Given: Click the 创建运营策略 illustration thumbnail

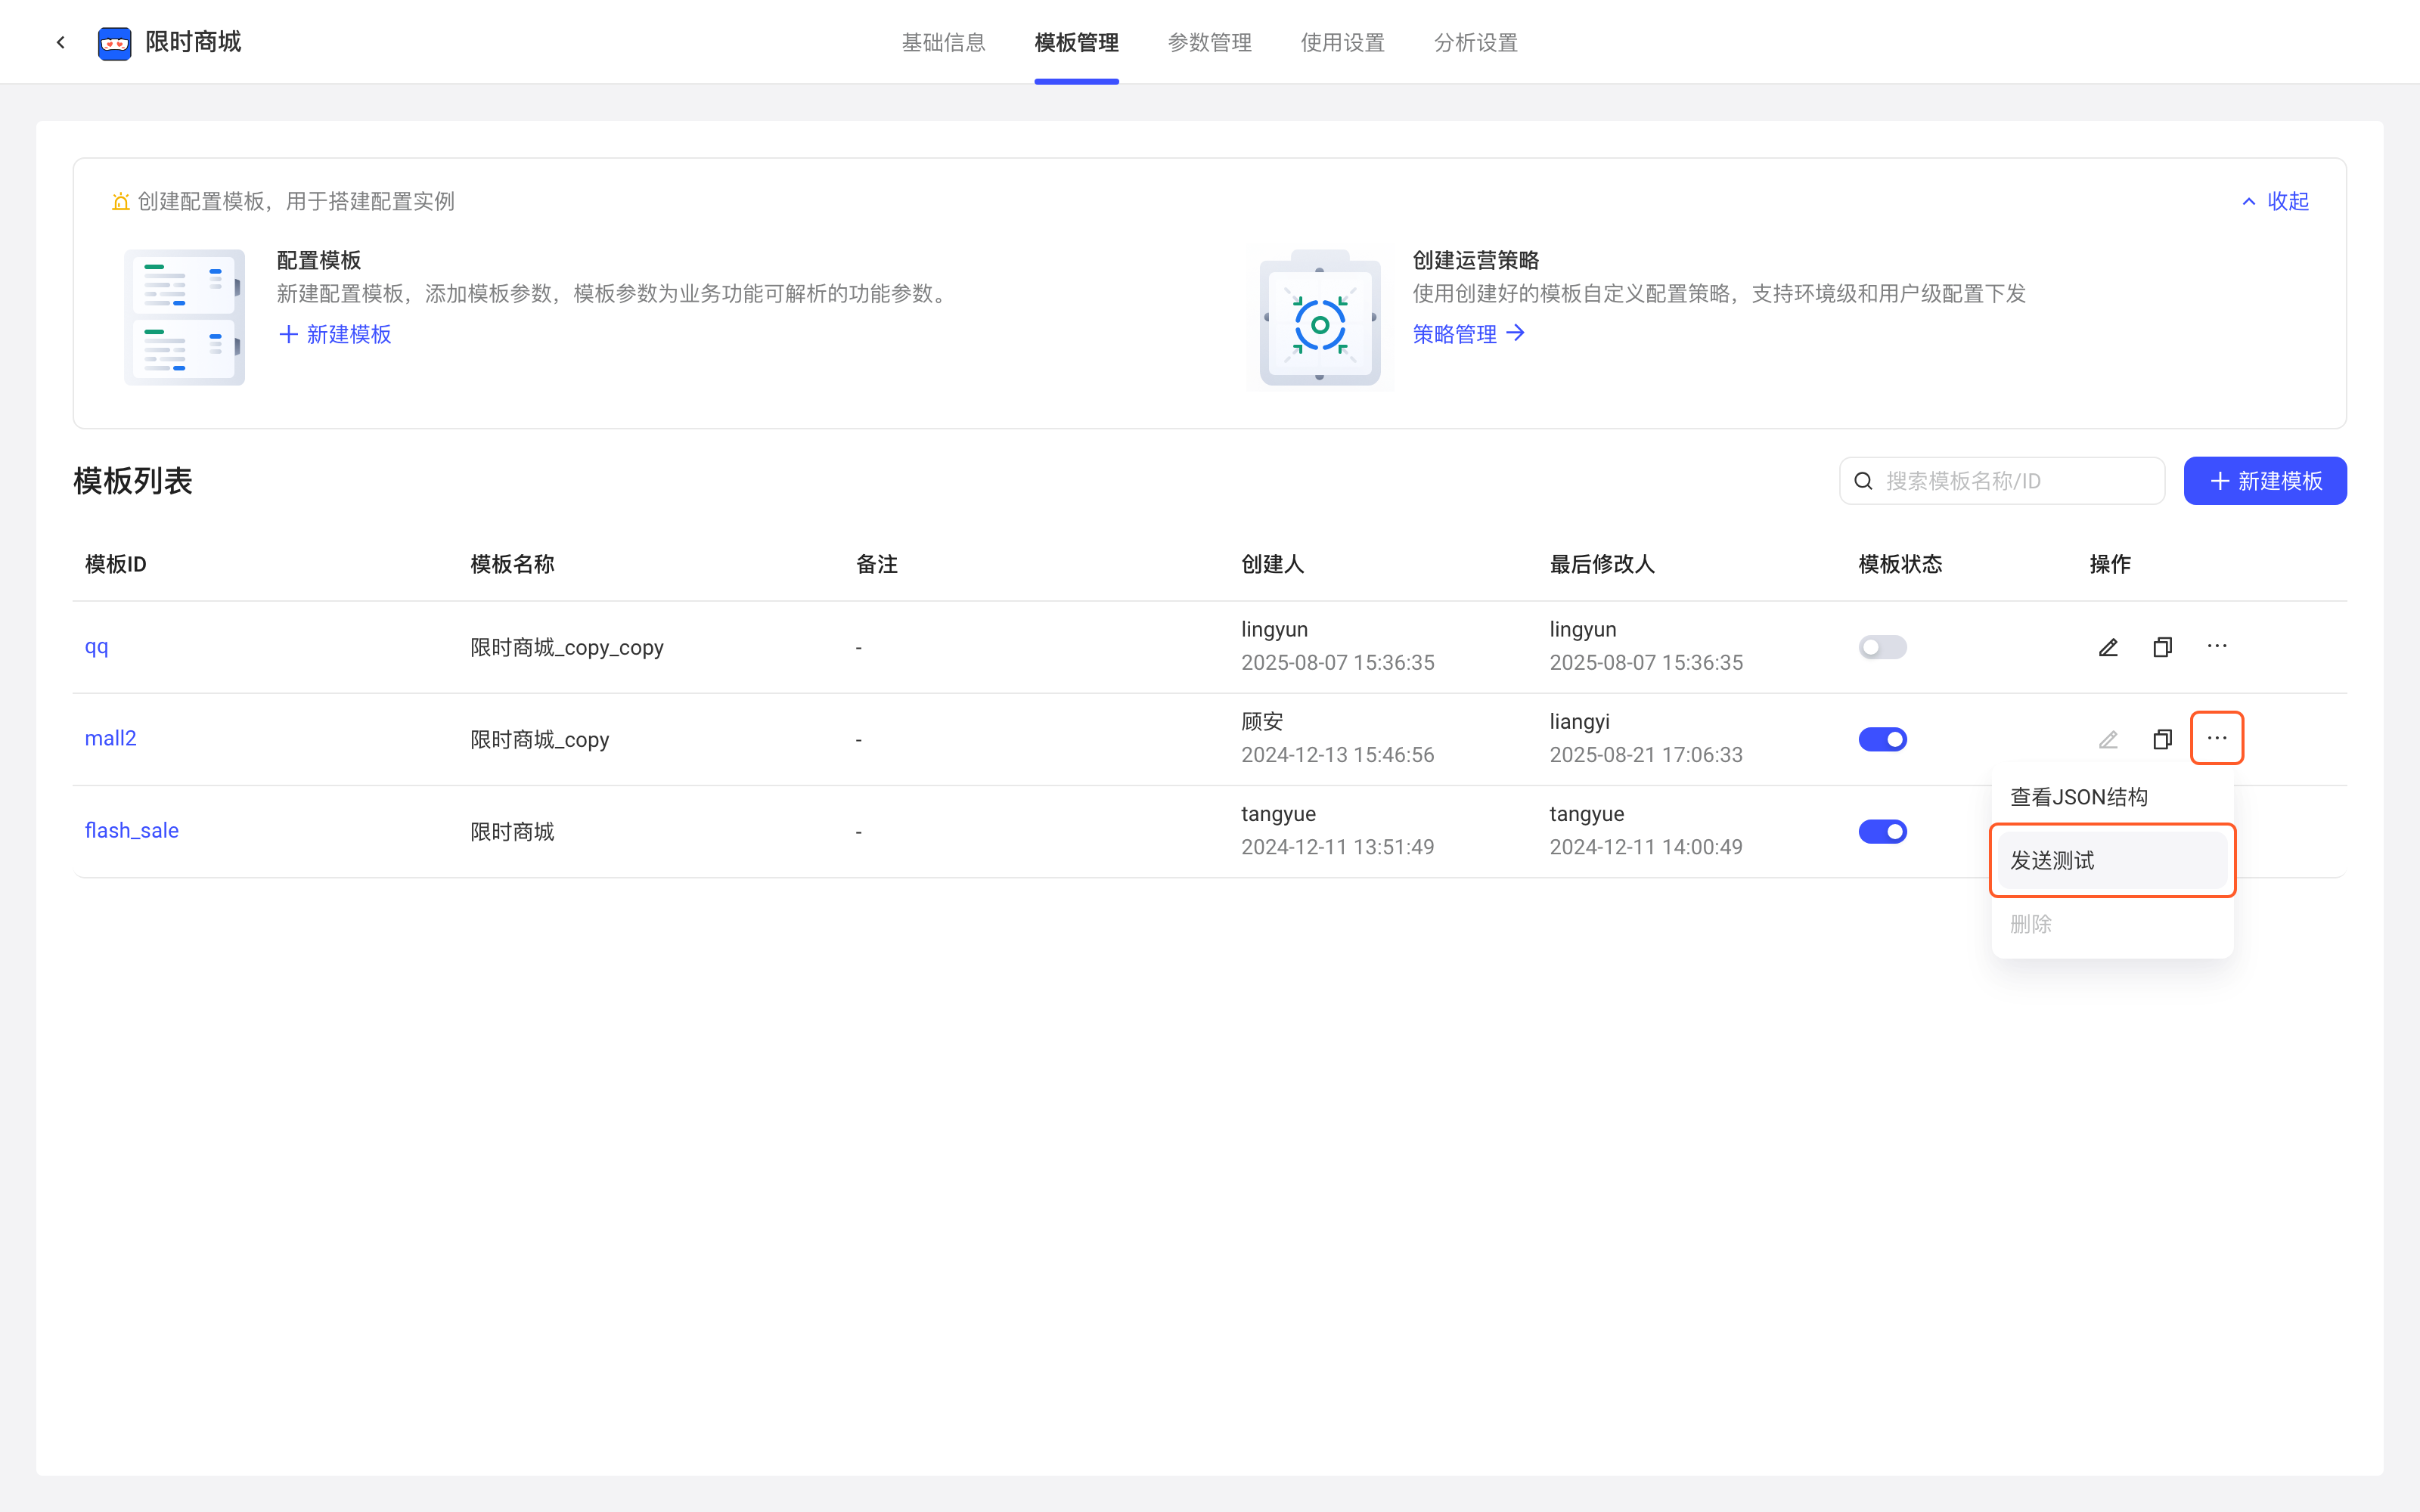Looking at the screenshot, I should coord(1320,317).
